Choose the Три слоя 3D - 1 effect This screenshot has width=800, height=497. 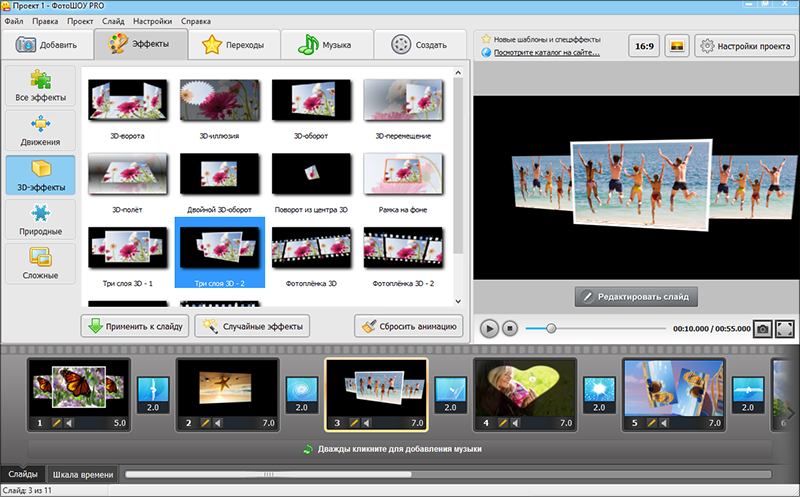coord(128,247)
